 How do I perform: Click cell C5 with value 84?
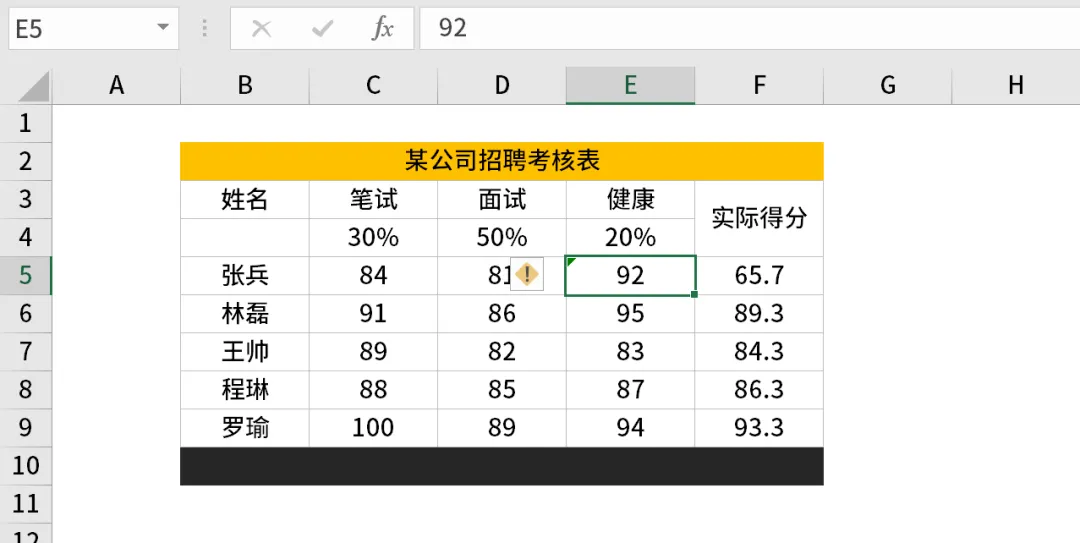pos(373,276)
